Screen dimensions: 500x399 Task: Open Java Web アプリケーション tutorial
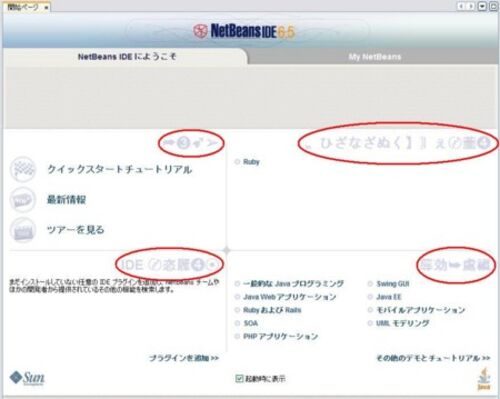pos(290,297)
